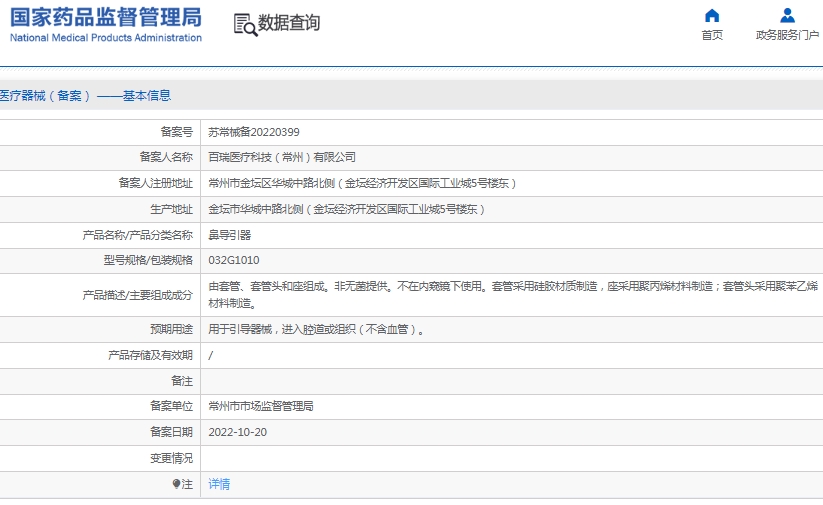Open the 详情 link in the 注 row
This screenshot has height=505, width=823.
tap(219, 484)
